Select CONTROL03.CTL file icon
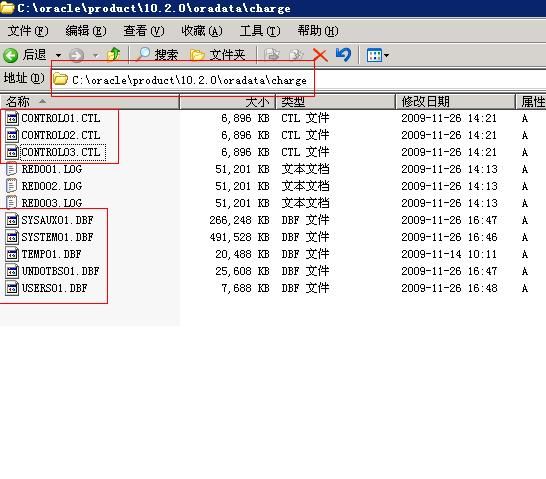The width and height of the screenshot is (546, 479). 12,152
